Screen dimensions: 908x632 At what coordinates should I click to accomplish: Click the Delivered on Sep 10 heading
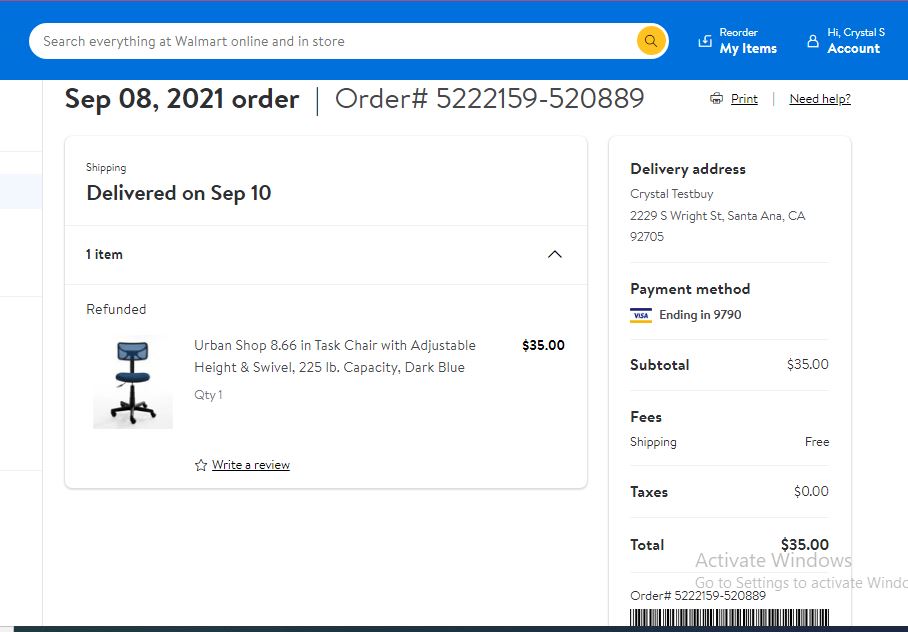(179, 193)
